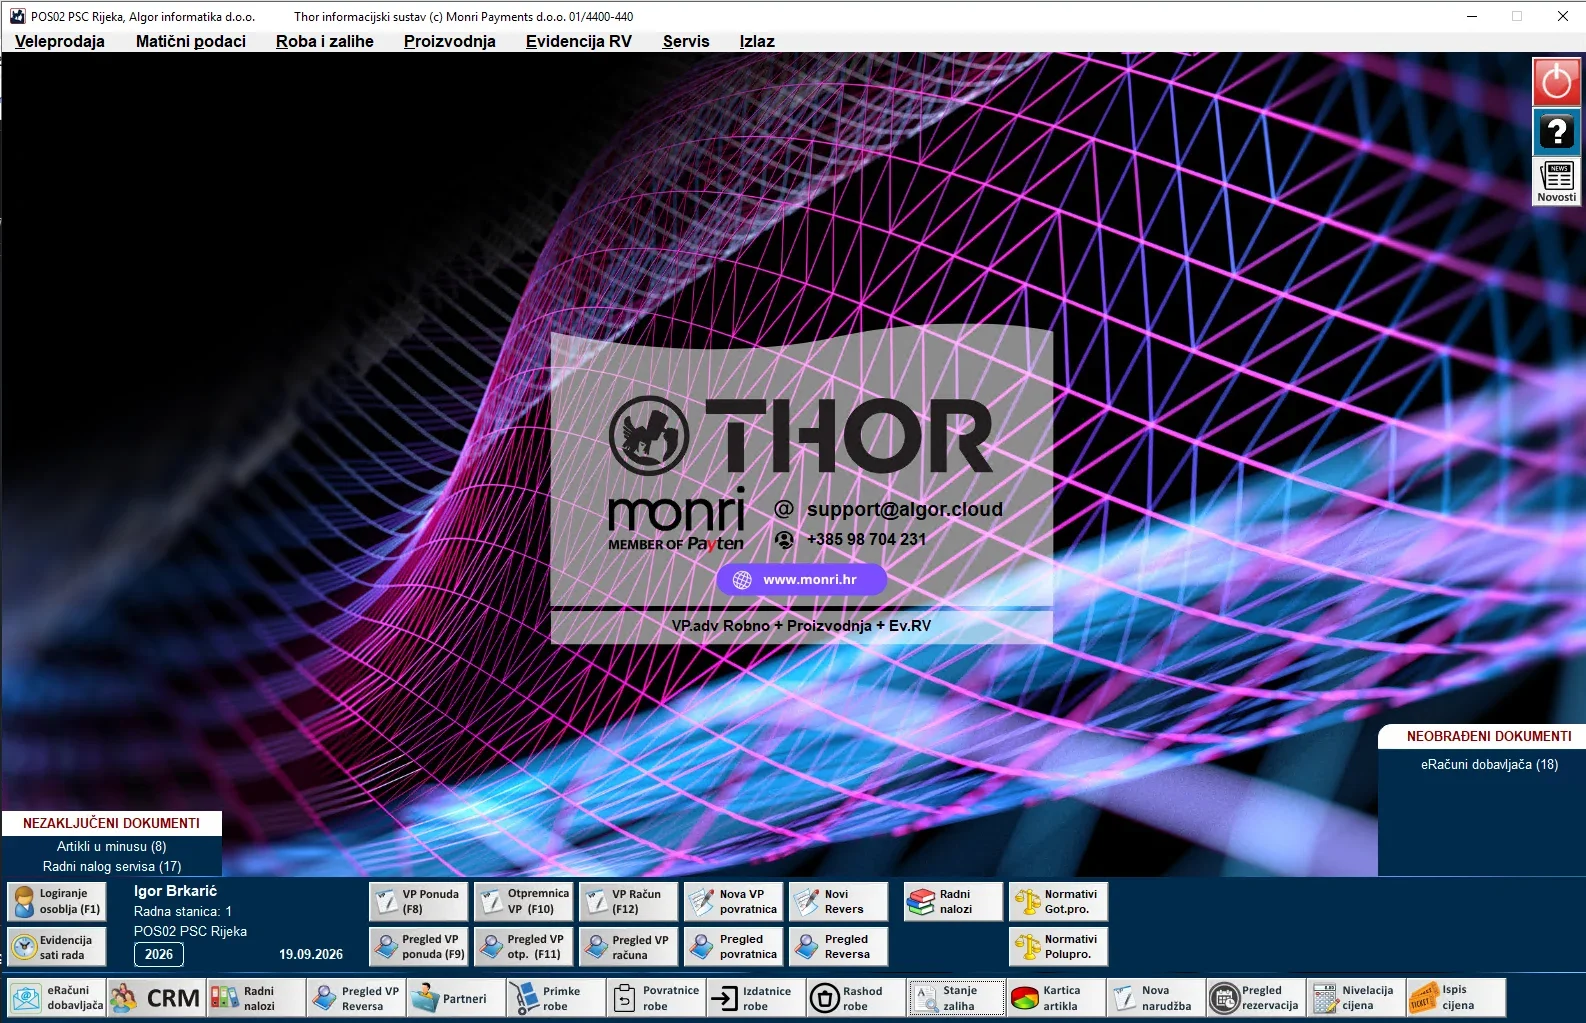Open the Veleprodaja menu
This screenshot has height=1023, width=1586.
(60, 41)
